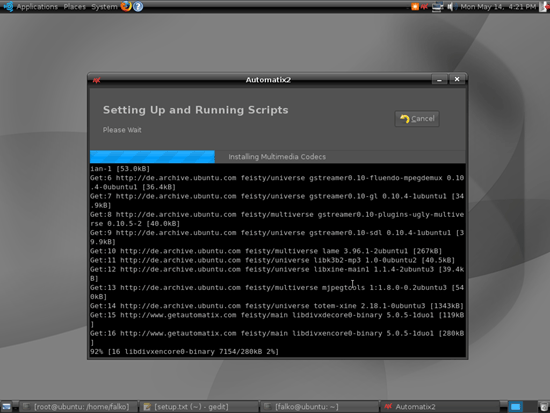Screen dimensions: 550x413
Task: Open the network monitor tray icon
Action: coord(437,6)
